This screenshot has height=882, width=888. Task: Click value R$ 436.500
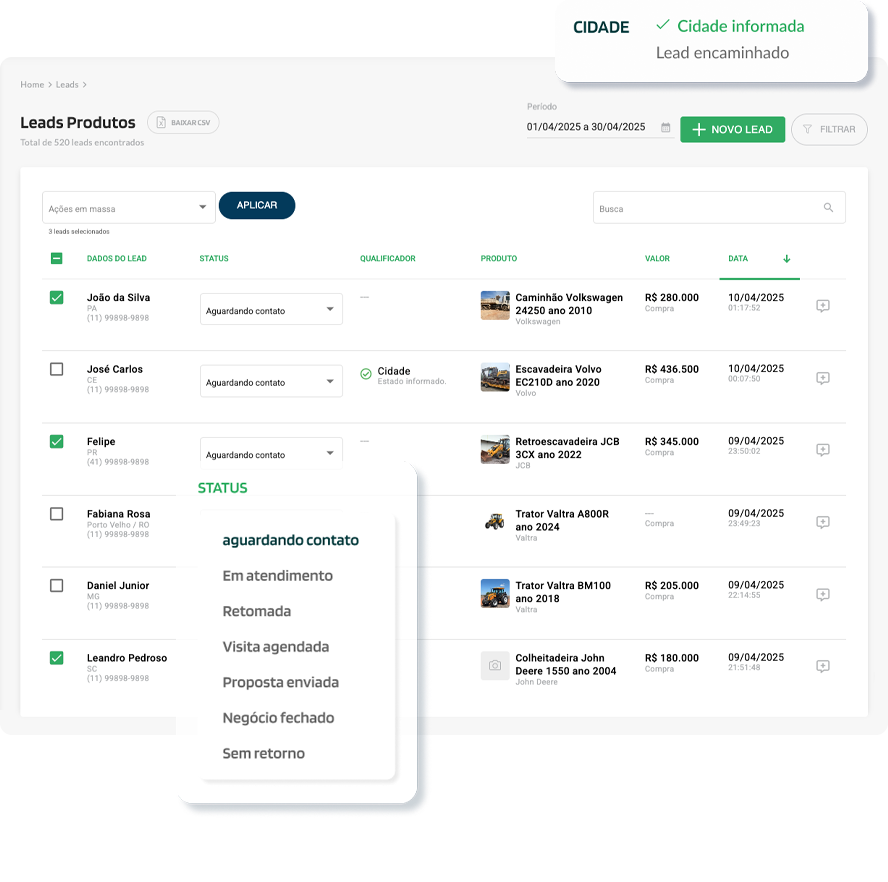click(x=672, y=369)
